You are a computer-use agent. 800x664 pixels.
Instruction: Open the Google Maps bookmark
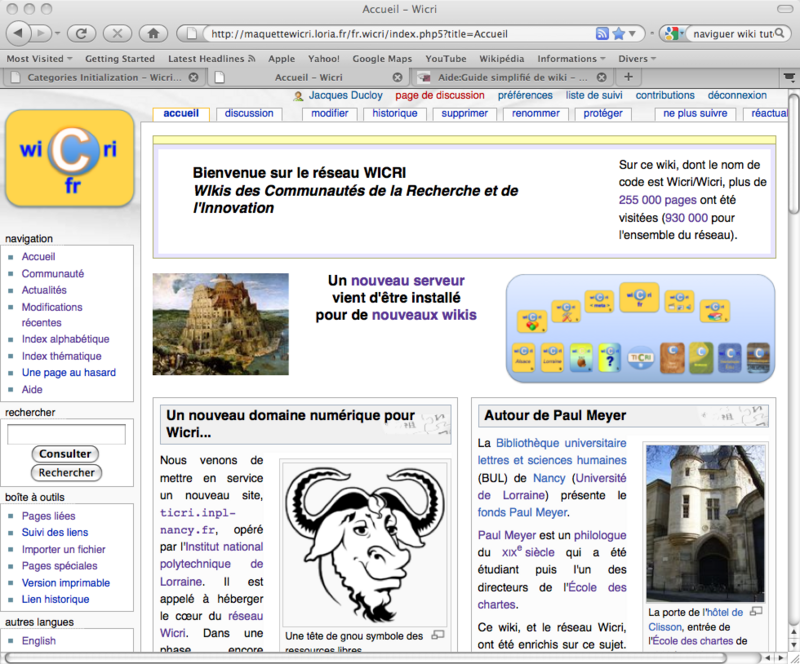coord(382,59)
